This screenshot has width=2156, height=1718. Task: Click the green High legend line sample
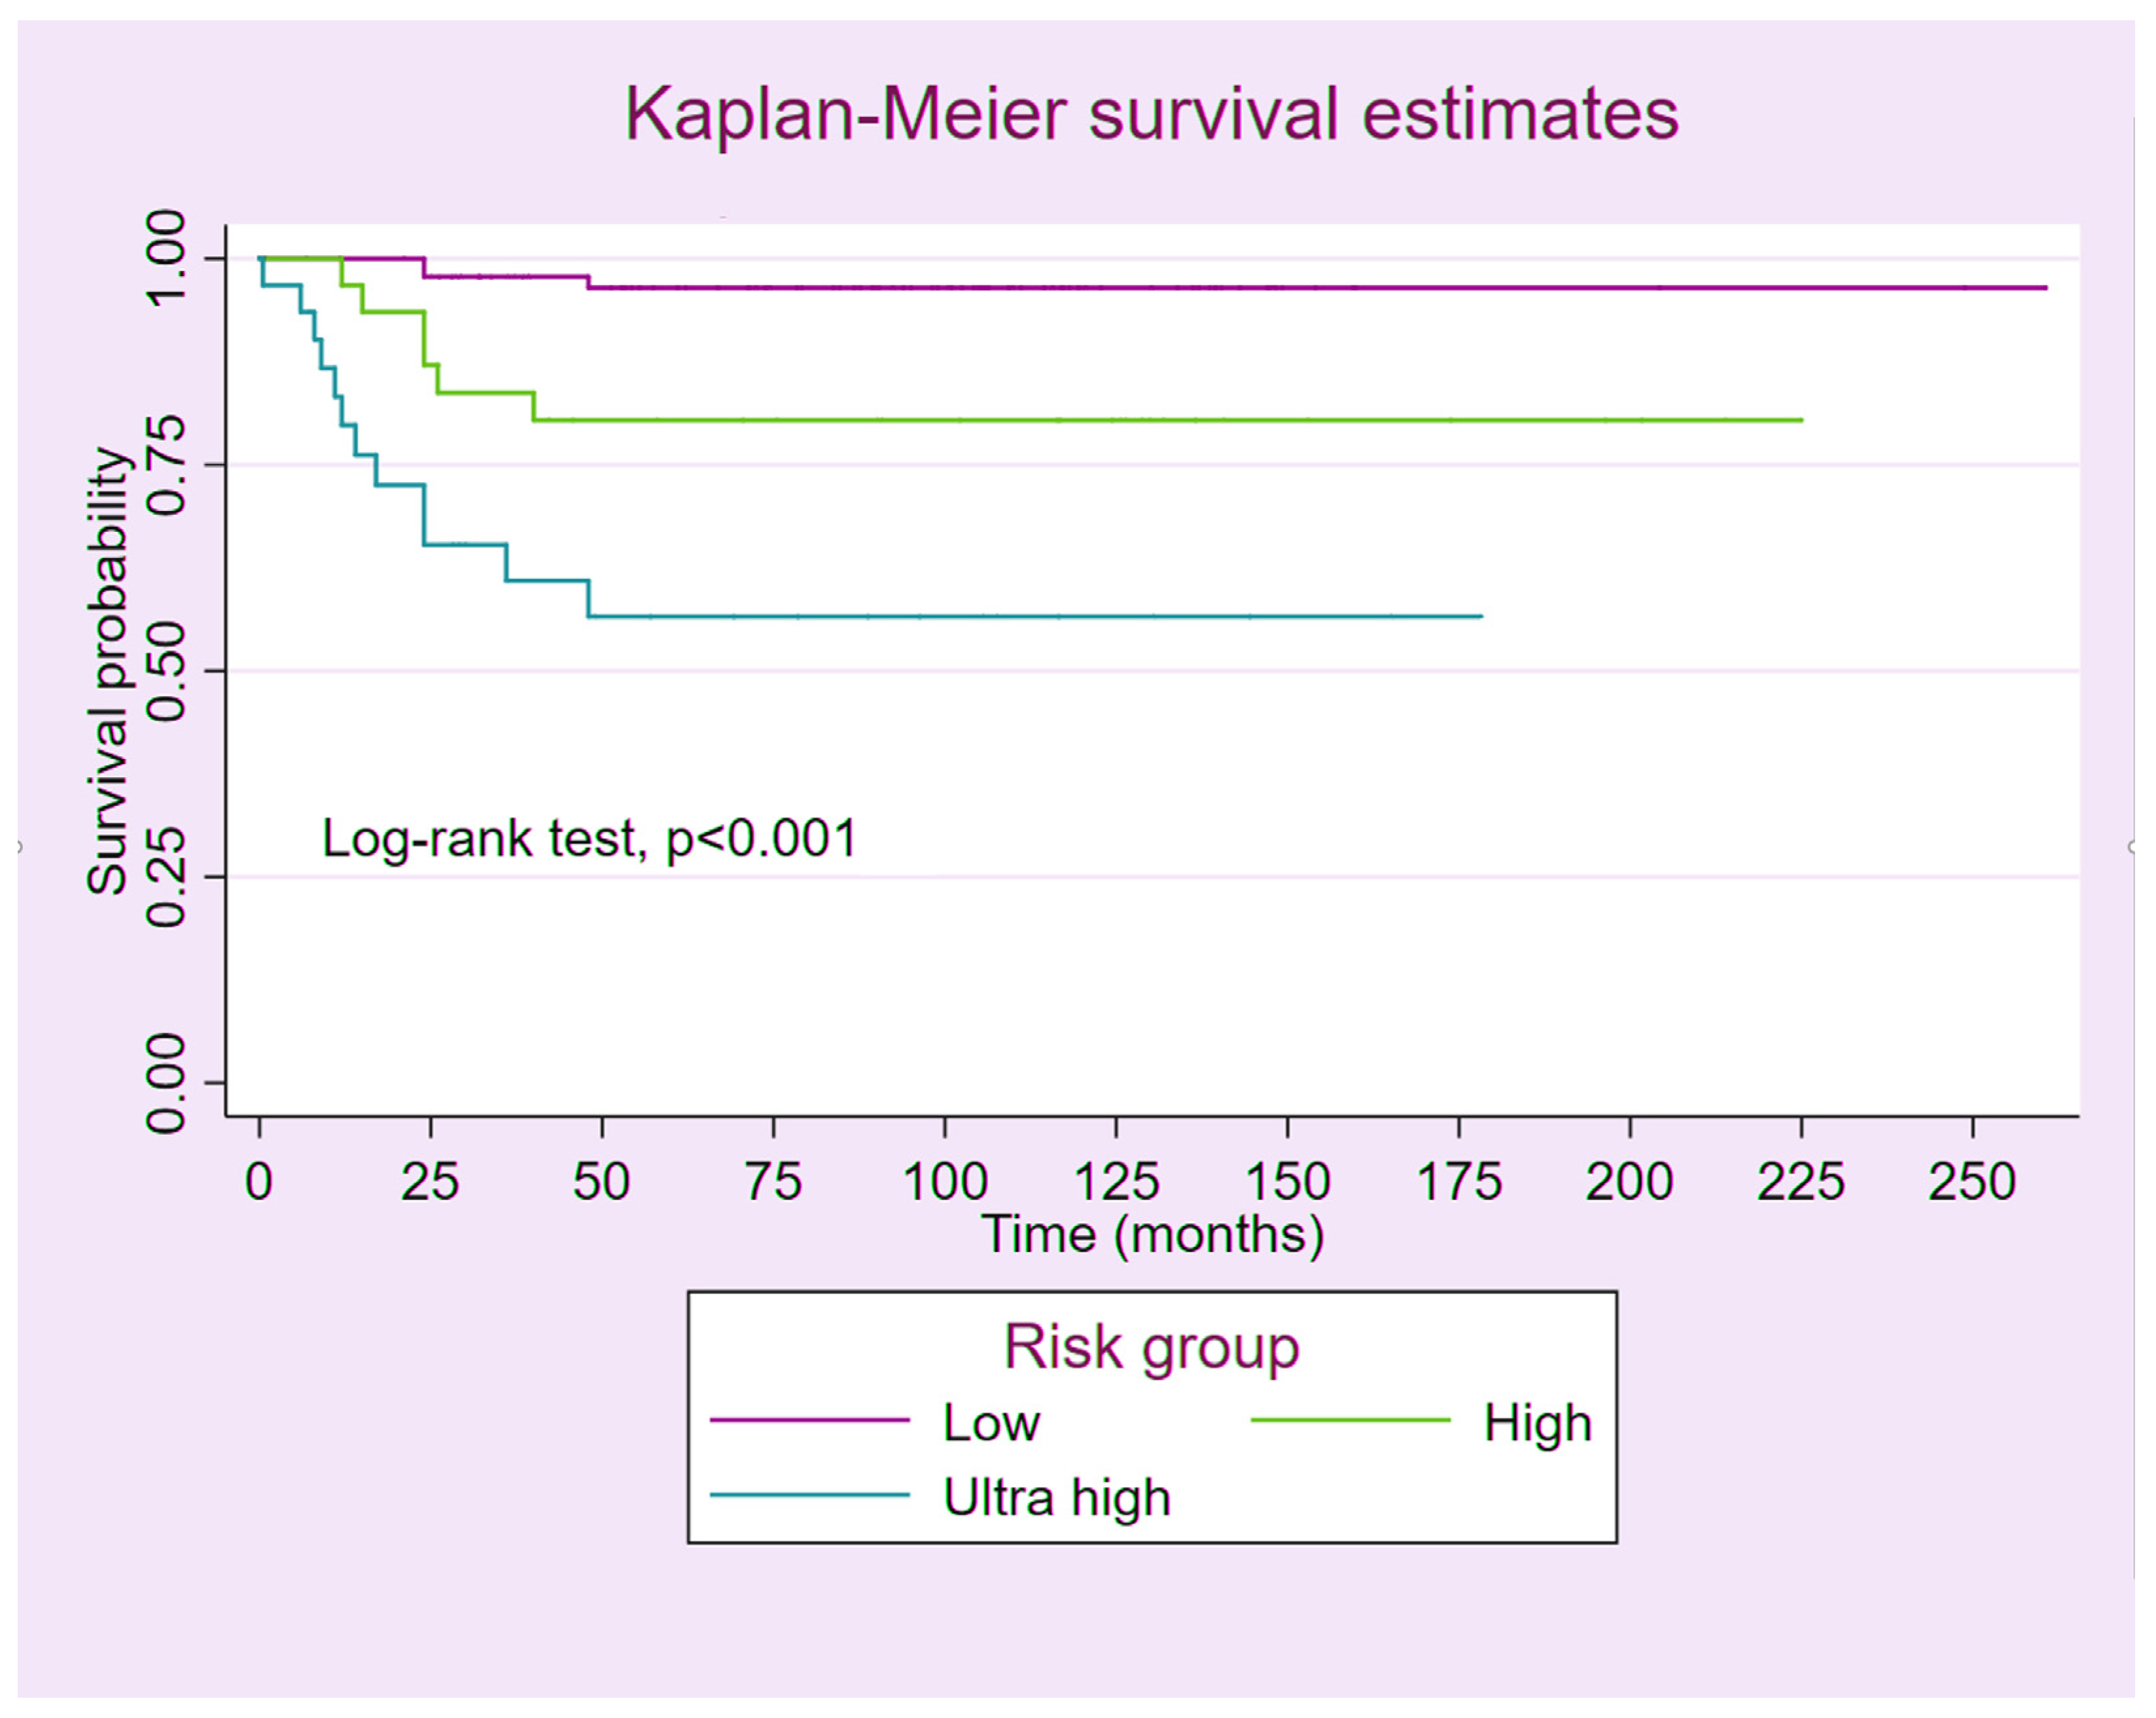coord(1350,1420)
